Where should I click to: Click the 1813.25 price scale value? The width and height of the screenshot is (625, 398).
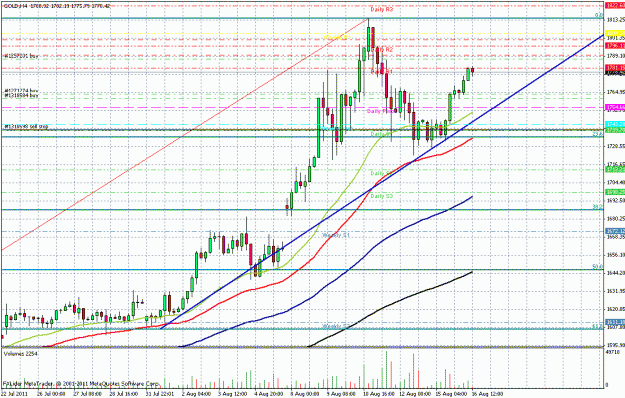(x=615, y=20)
